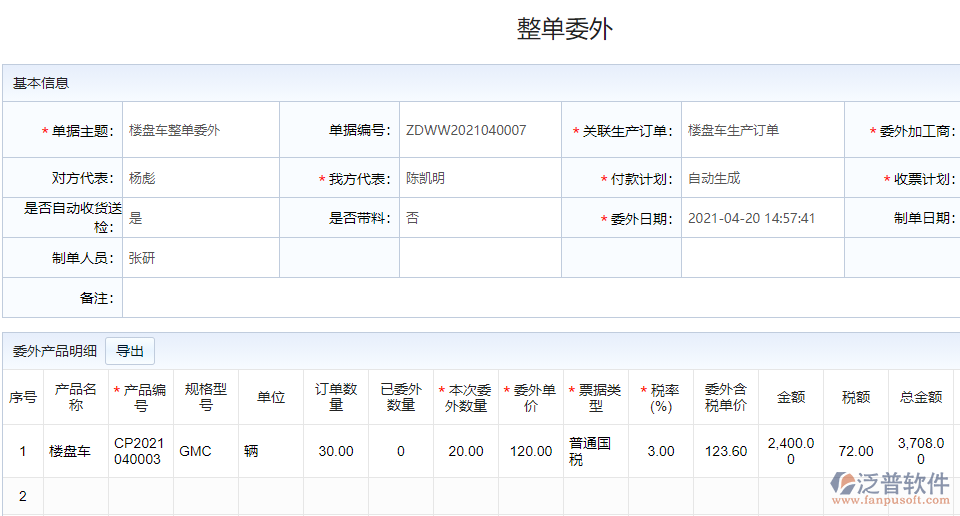Edit 本次委外数量 cell 20.00

(x=466, y=451)
